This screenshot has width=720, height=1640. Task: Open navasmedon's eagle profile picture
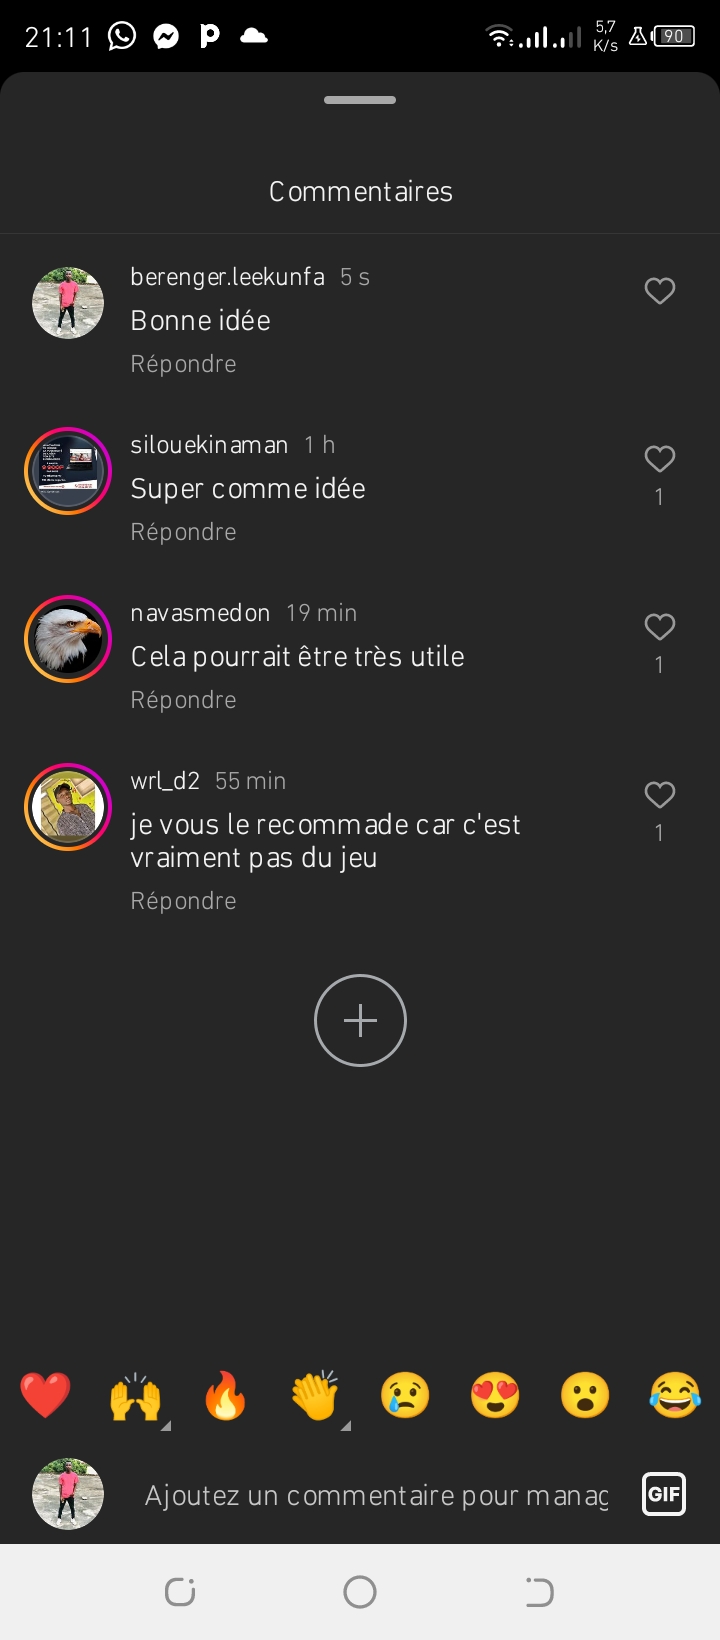coord(68,639)
